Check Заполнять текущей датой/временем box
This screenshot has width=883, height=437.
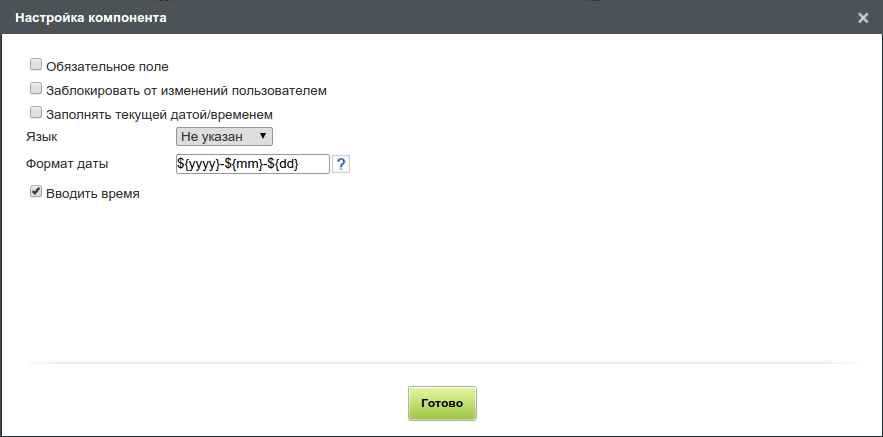tap(36, 113)
